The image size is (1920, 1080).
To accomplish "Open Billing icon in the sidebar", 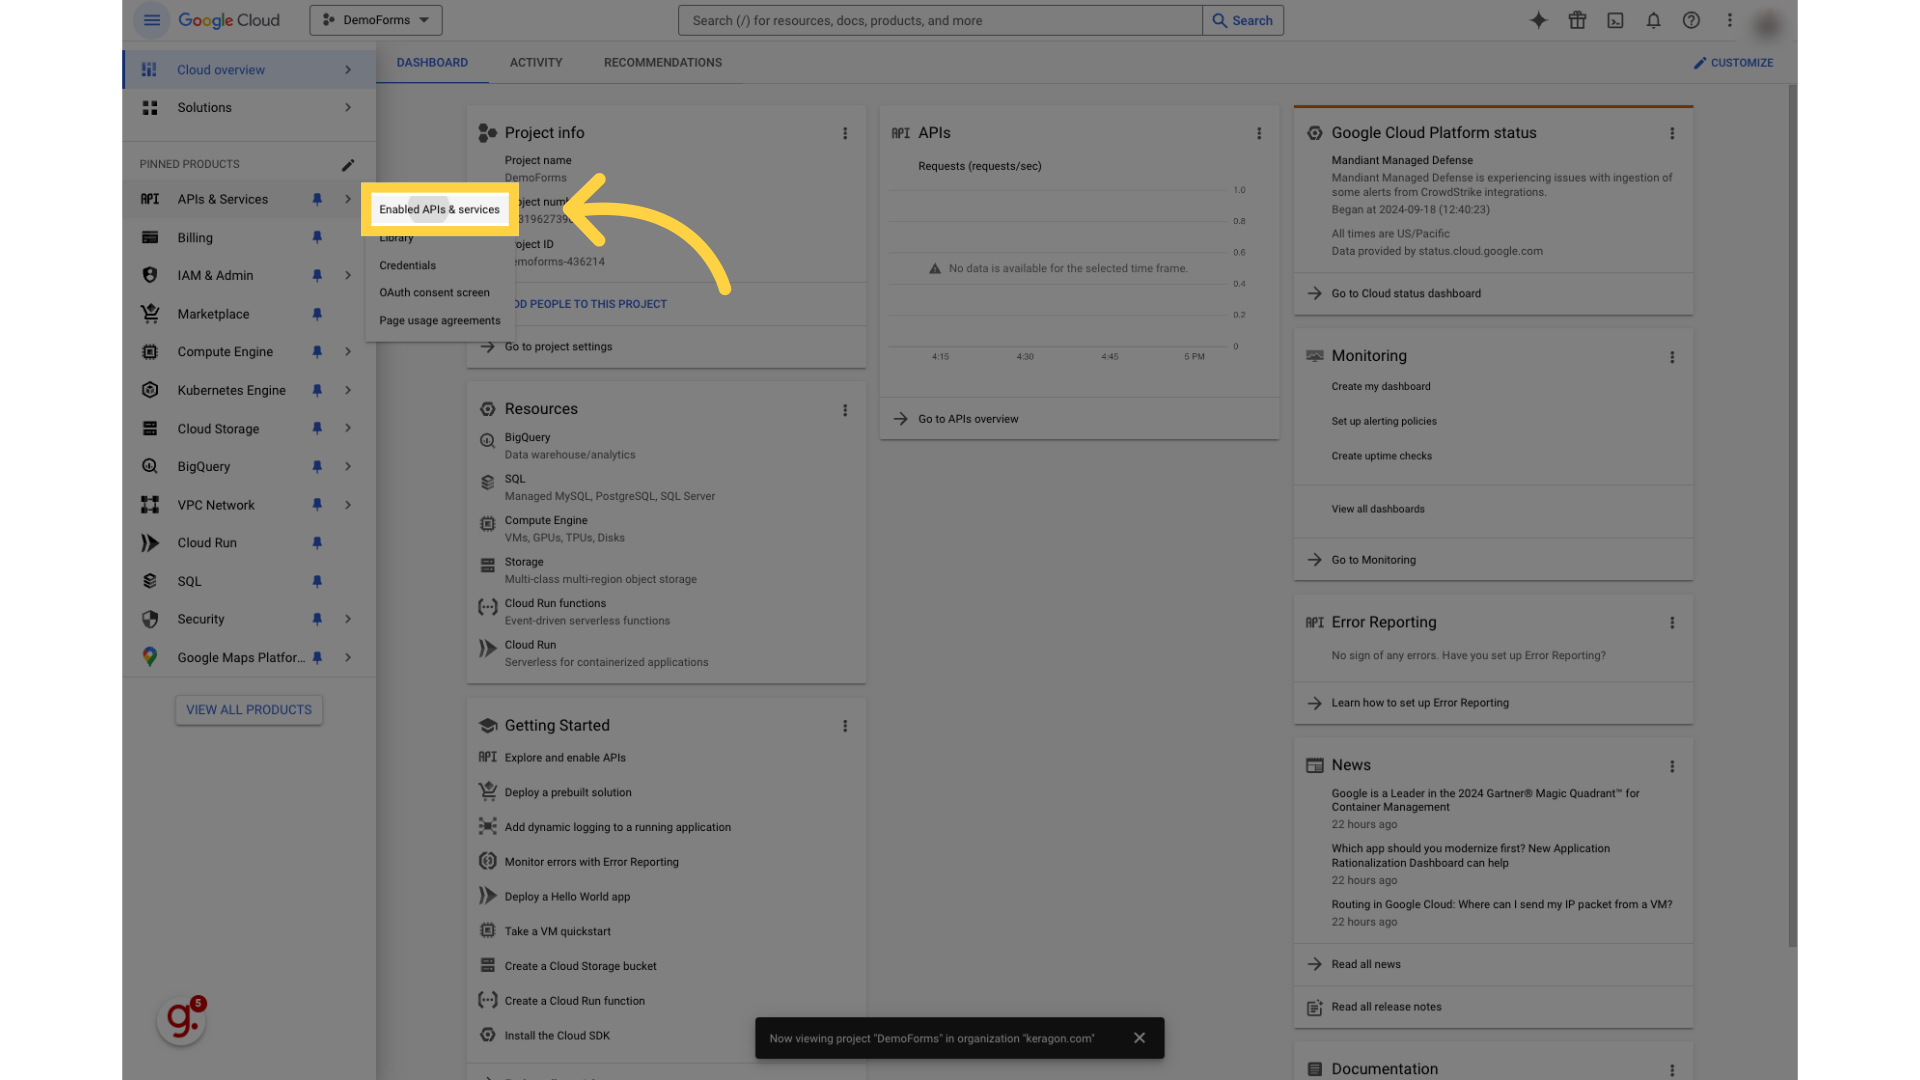I will click(x=150, y=237).
